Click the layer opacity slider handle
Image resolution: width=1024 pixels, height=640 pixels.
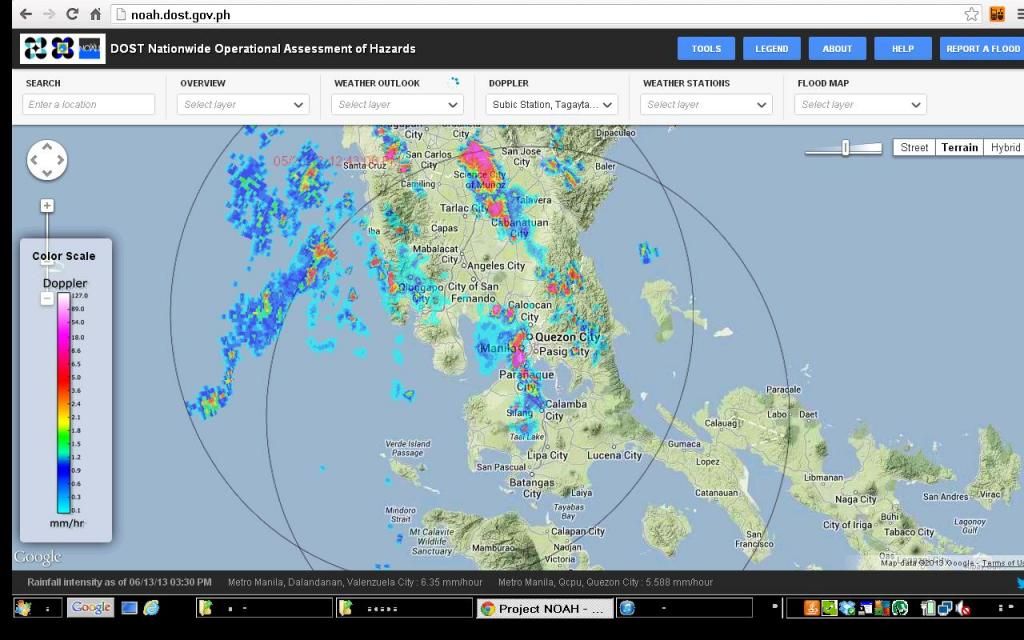pyautogui.click(x=845, y=148)
